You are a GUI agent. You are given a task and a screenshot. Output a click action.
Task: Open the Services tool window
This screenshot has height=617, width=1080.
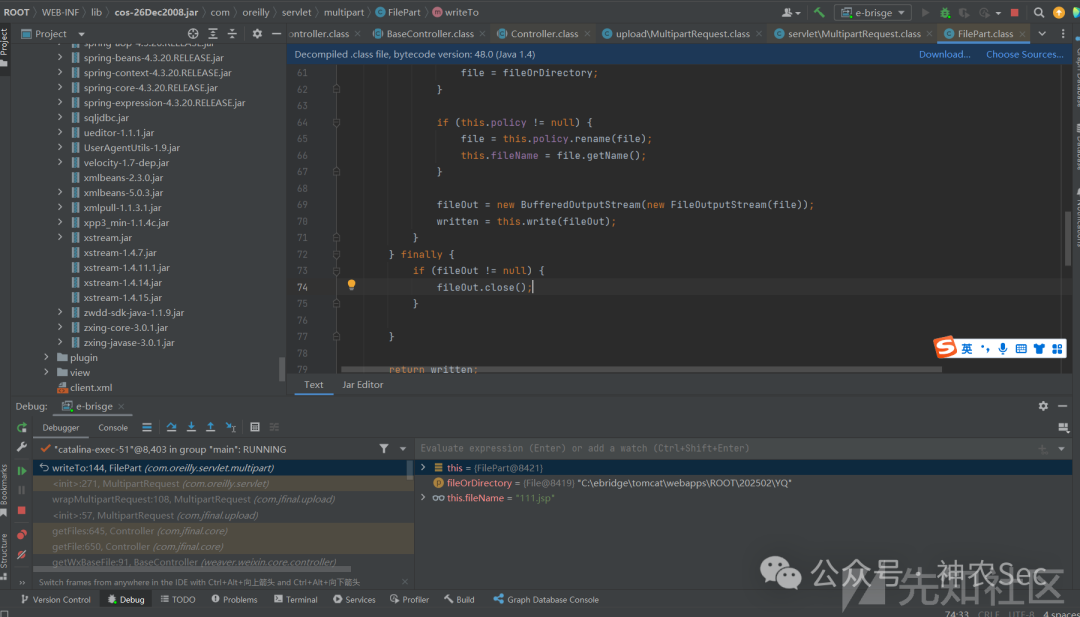353,600
